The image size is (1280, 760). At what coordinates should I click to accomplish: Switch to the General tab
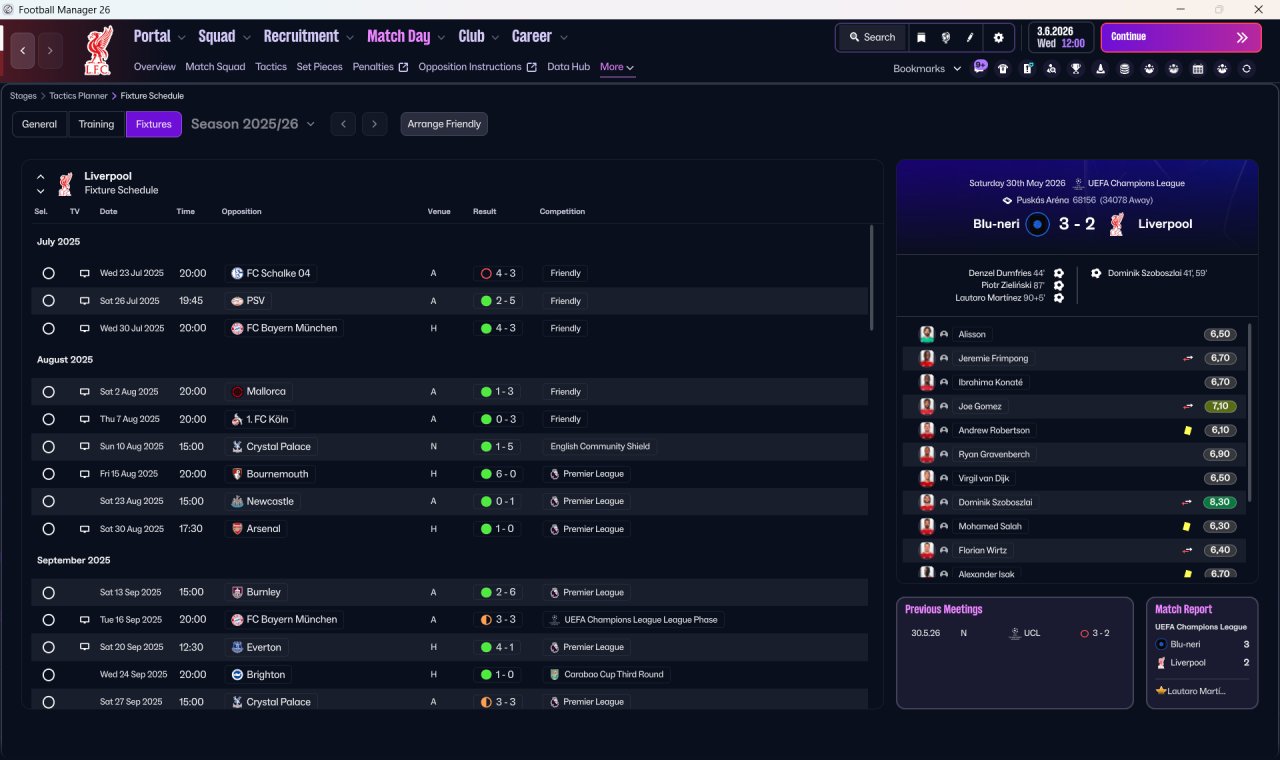(x=40, y=124)
